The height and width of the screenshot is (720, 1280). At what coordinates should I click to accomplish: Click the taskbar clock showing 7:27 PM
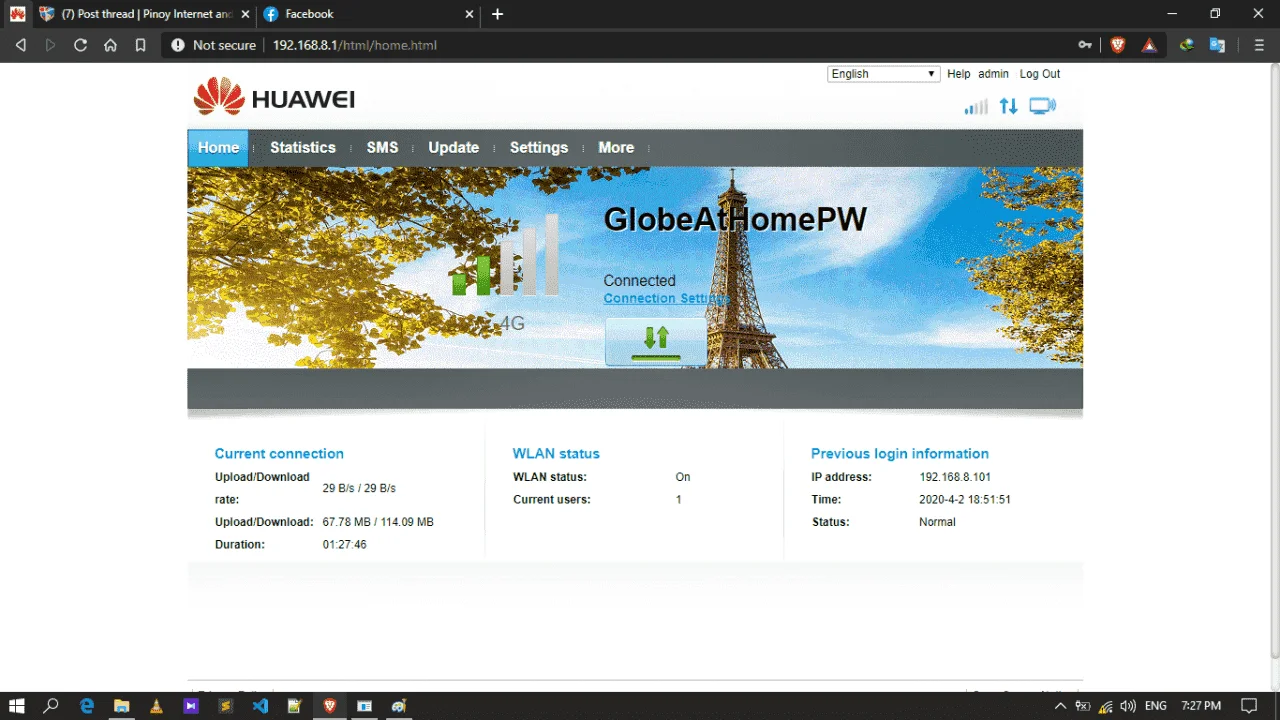pyautogui.click(x=1201, y=706)
